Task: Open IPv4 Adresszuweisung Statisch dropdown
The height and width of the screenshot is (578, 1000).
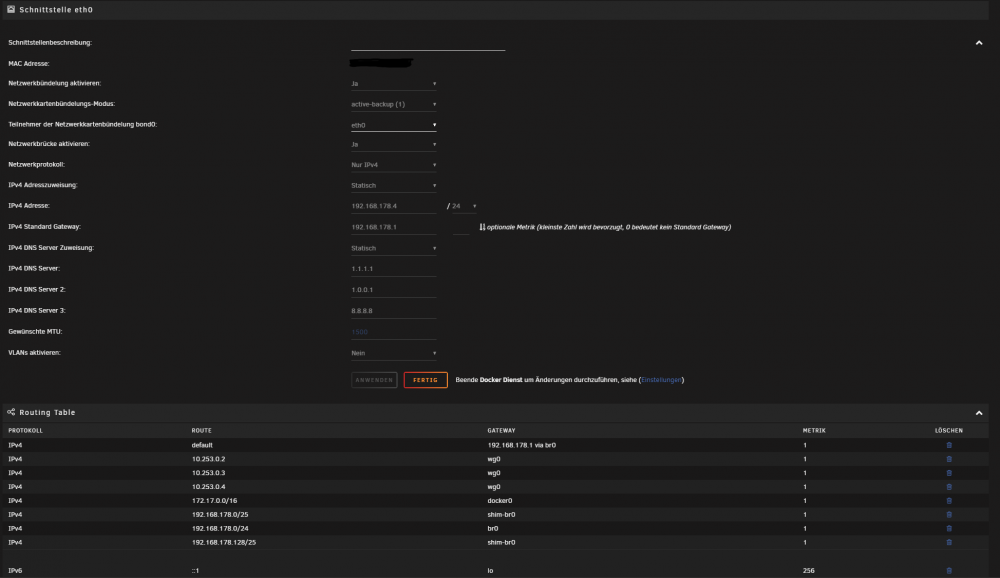Action: pos(393,186)
